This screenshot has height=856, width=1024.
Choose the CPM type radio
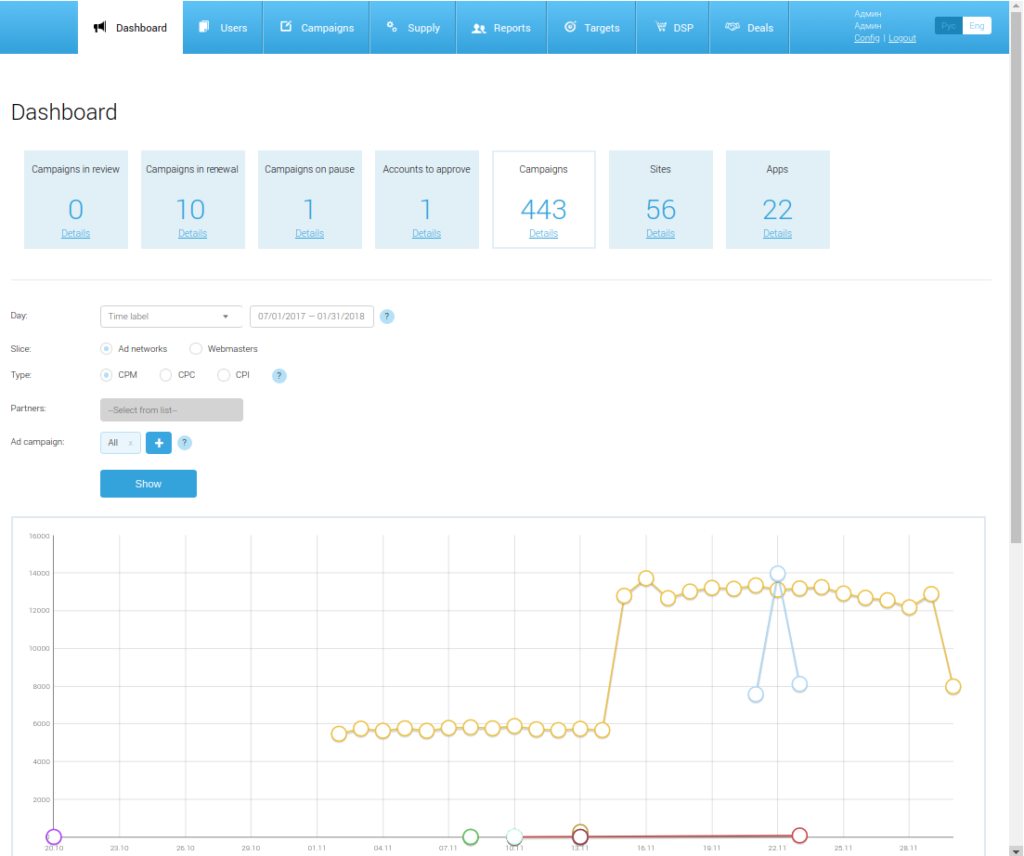coord(106,375)
